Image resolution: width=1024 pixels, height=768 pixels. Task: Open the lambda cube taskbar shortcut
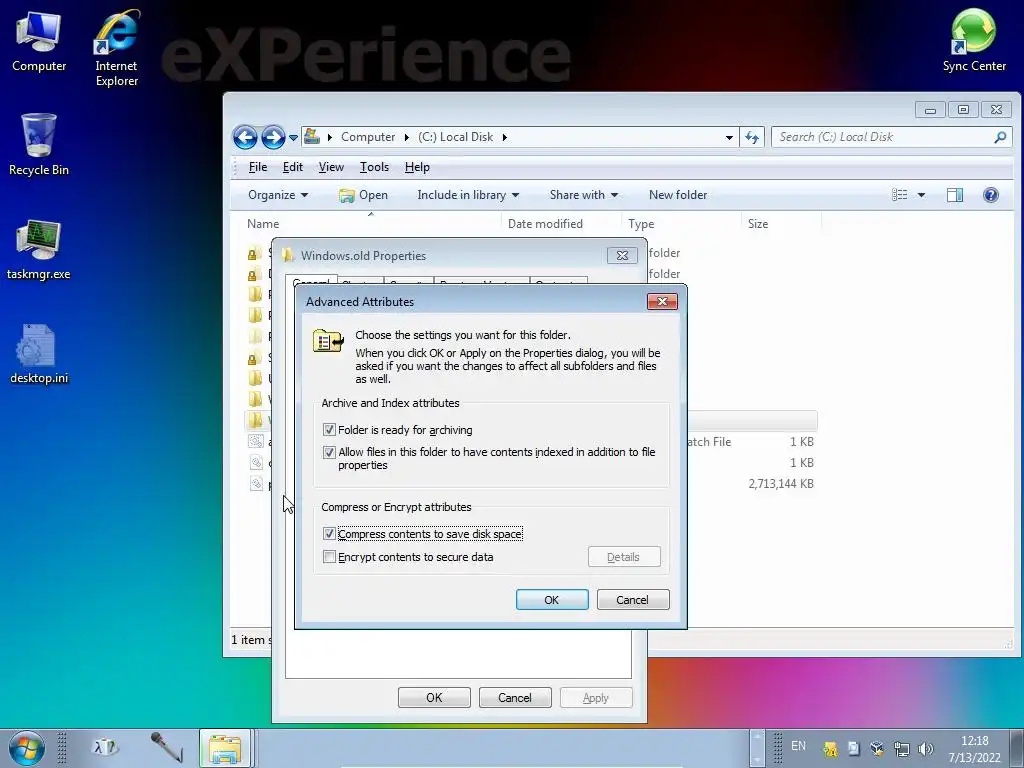point(105,747)
